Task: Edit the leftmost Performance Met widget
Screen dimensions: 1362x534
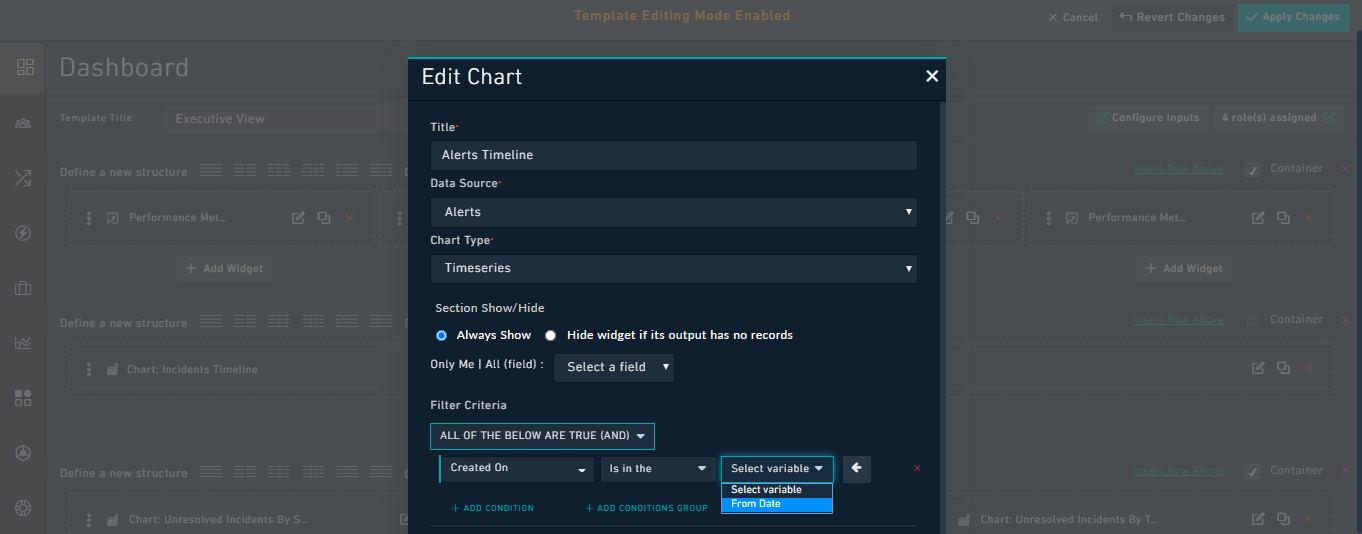Action: 298,218
